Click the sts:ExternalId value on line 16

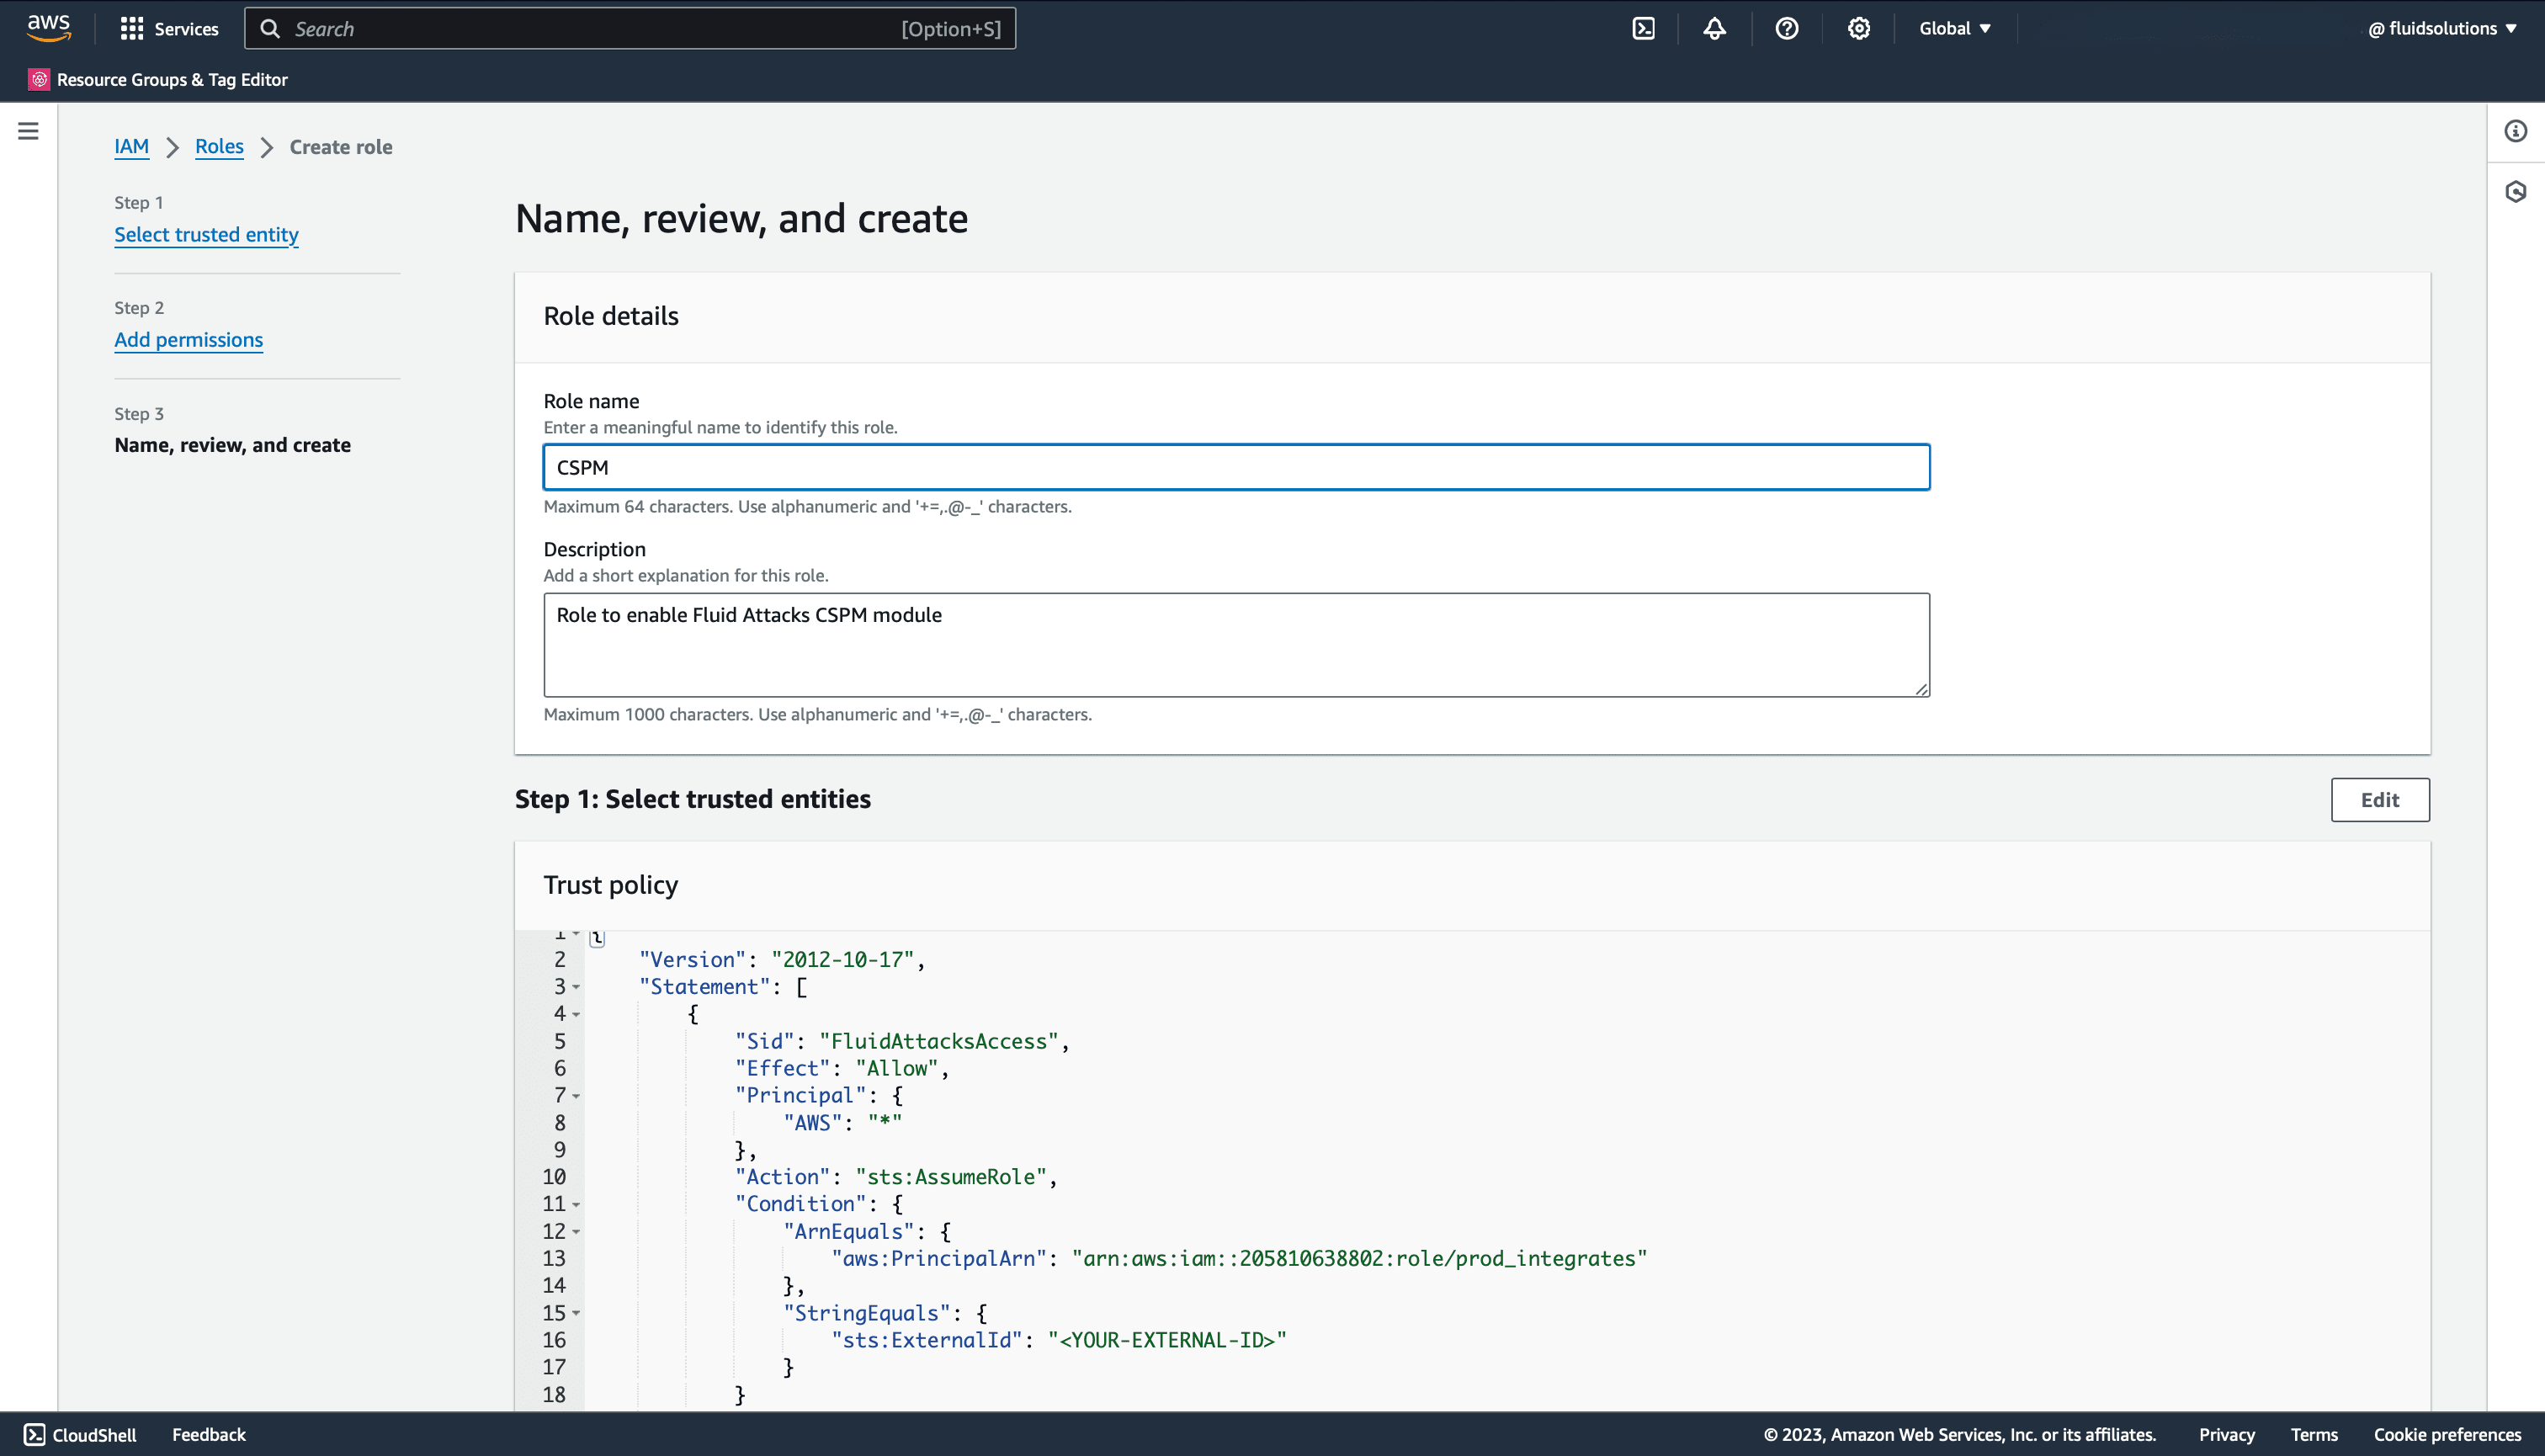[x=1167, y=1340]
